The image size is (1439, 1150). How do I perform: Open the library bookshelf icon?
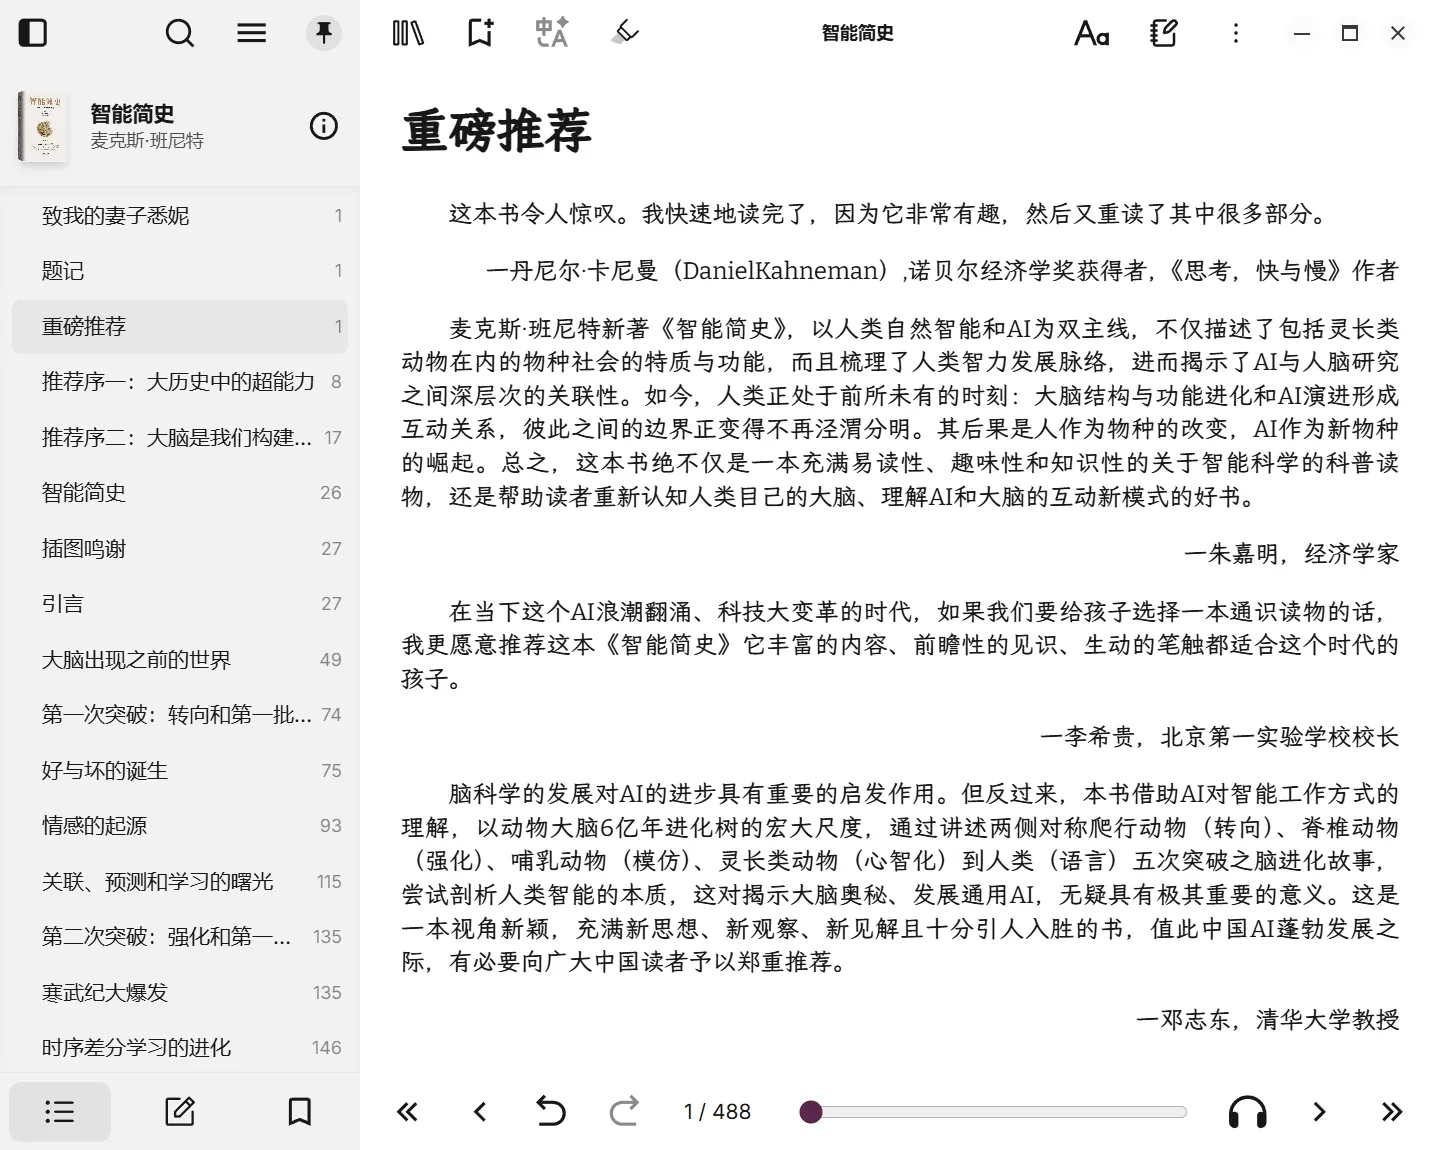click(x=408, y=33)
